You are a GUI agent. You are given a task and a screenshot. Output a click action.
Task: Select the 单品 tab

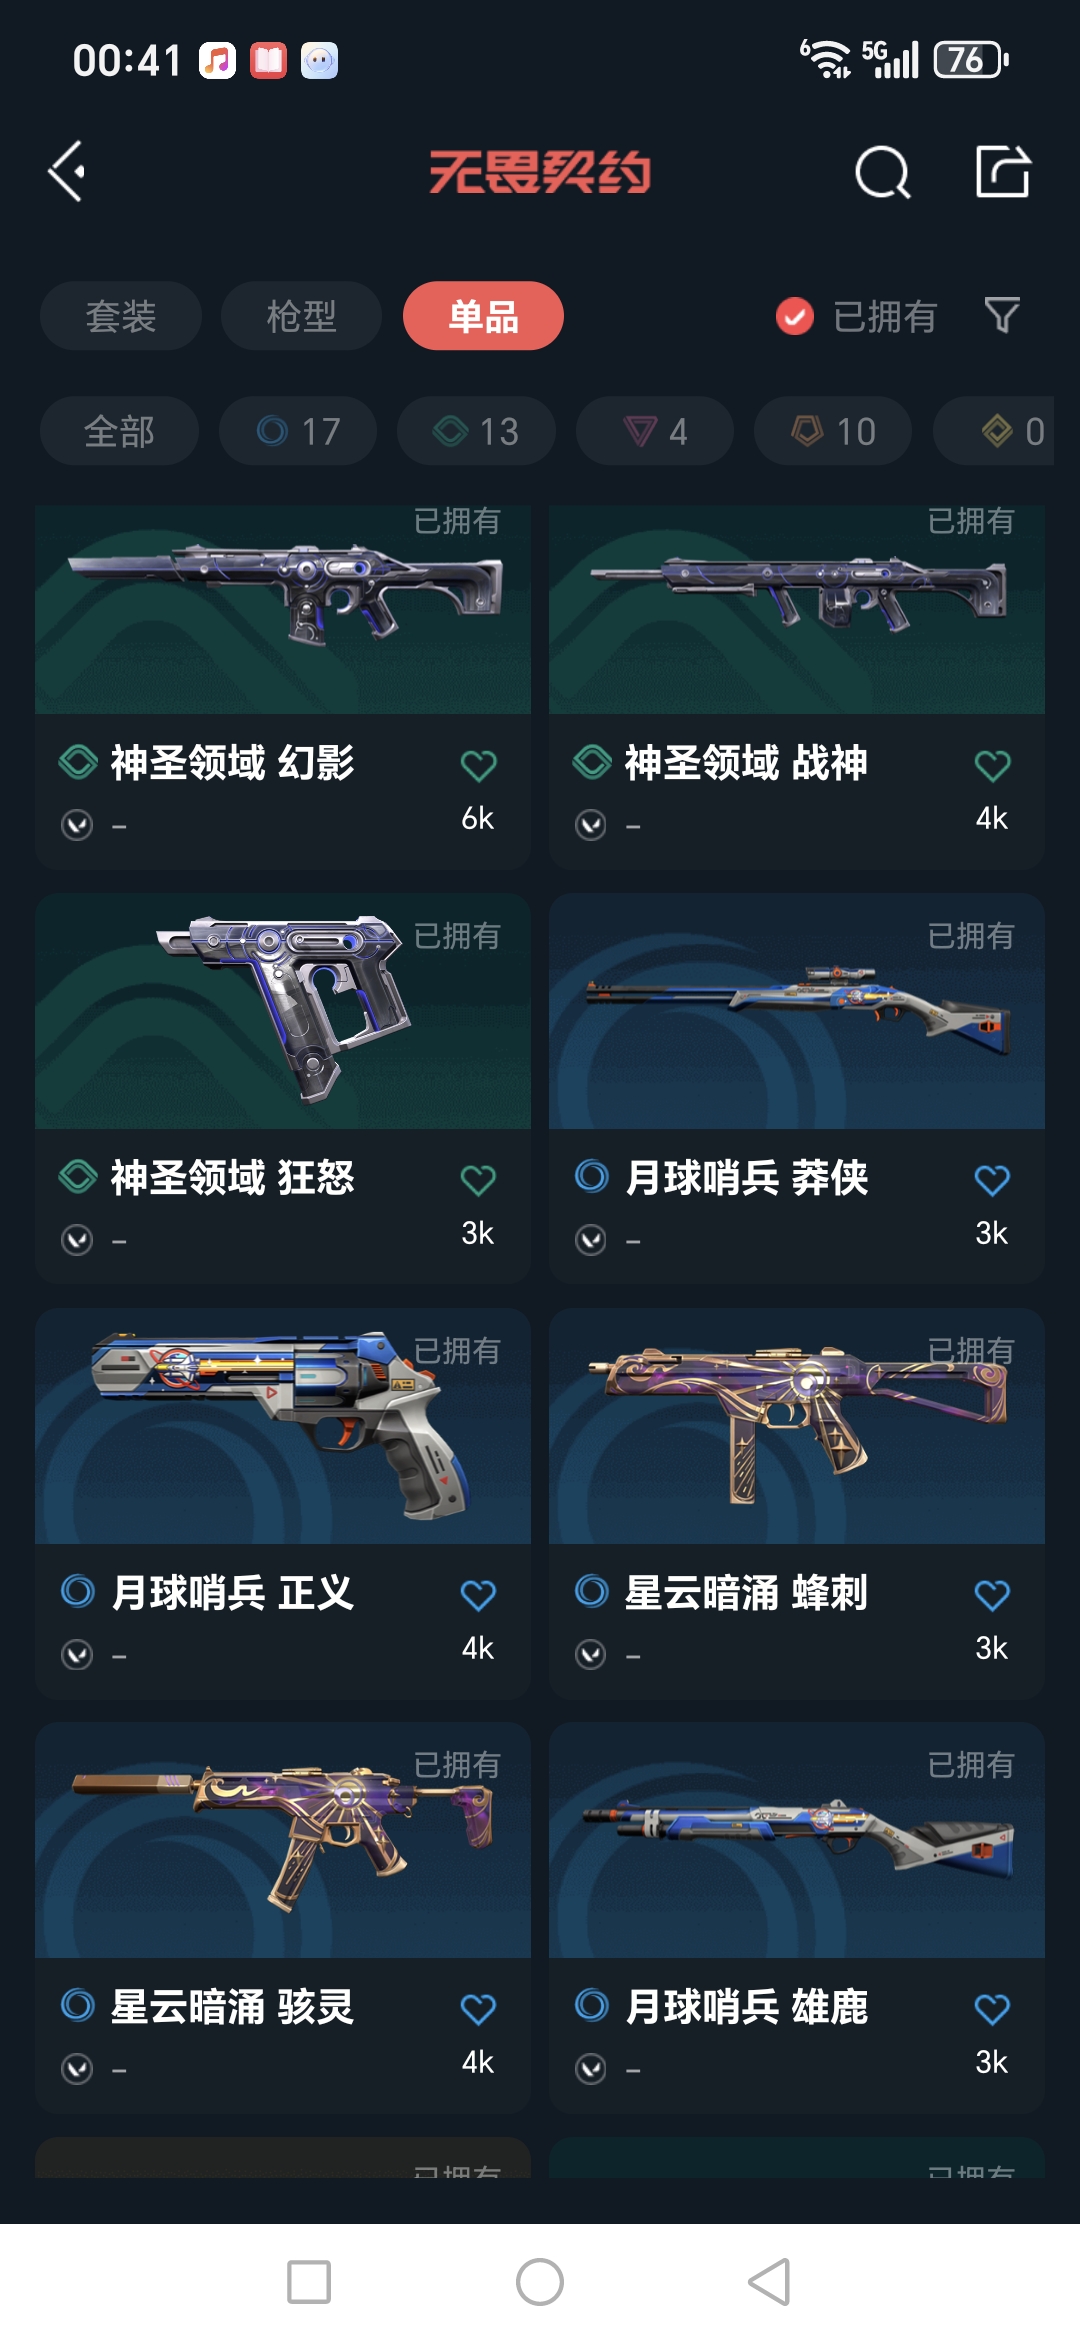click(483, 316)
